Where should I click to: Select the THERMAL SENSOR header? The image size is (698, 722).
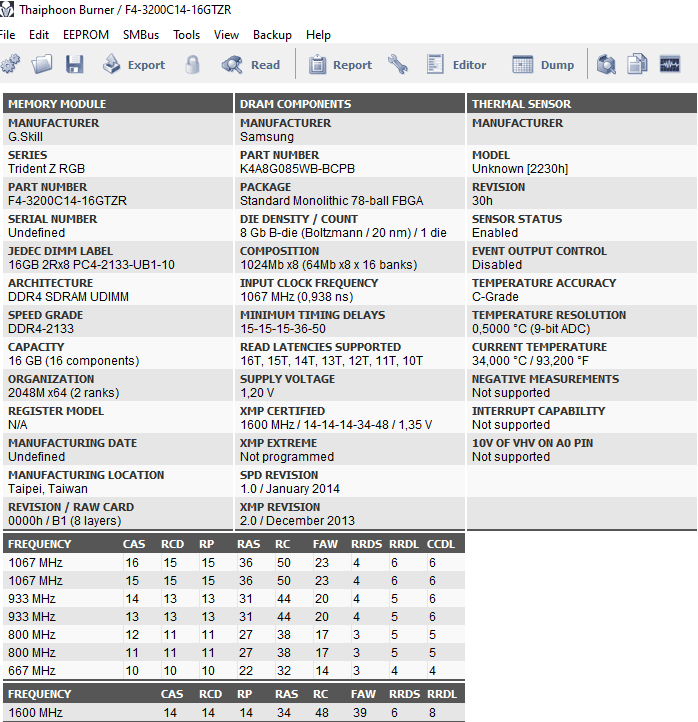[582, 104]
